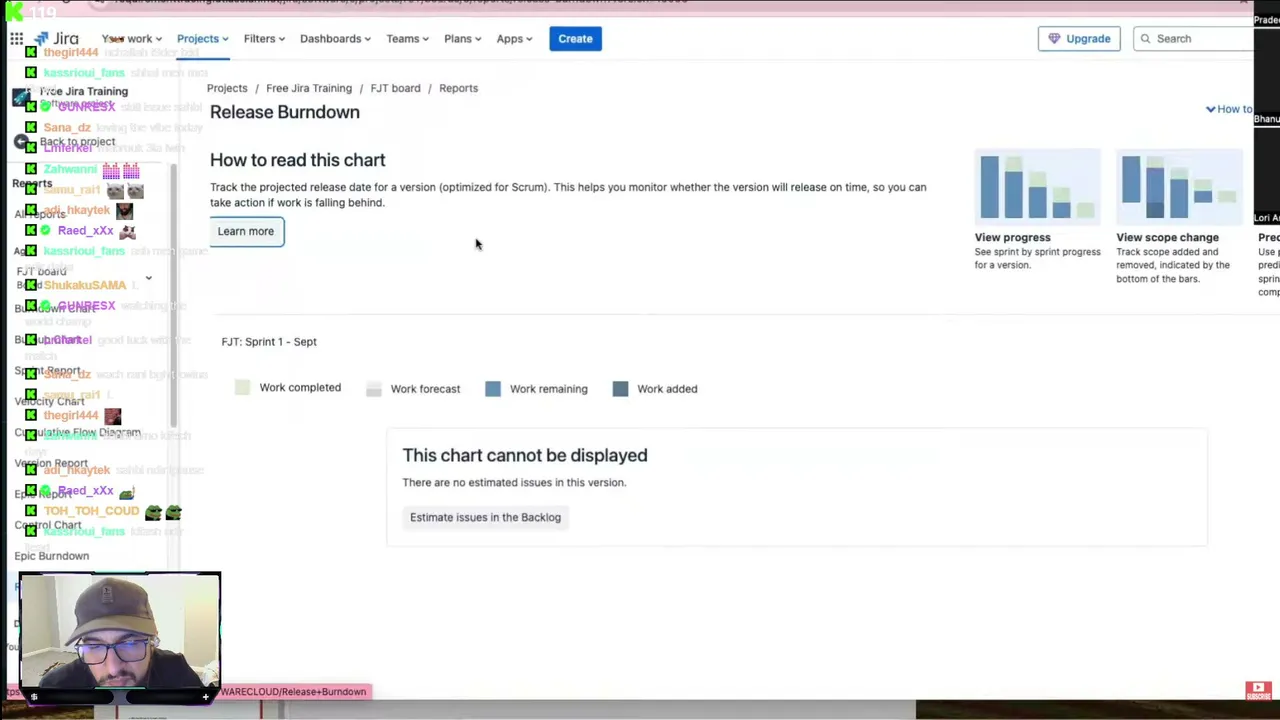Click the 'Release Burndown' page heading
This screenshot has width=1280, height=720.
pos(285,112)
